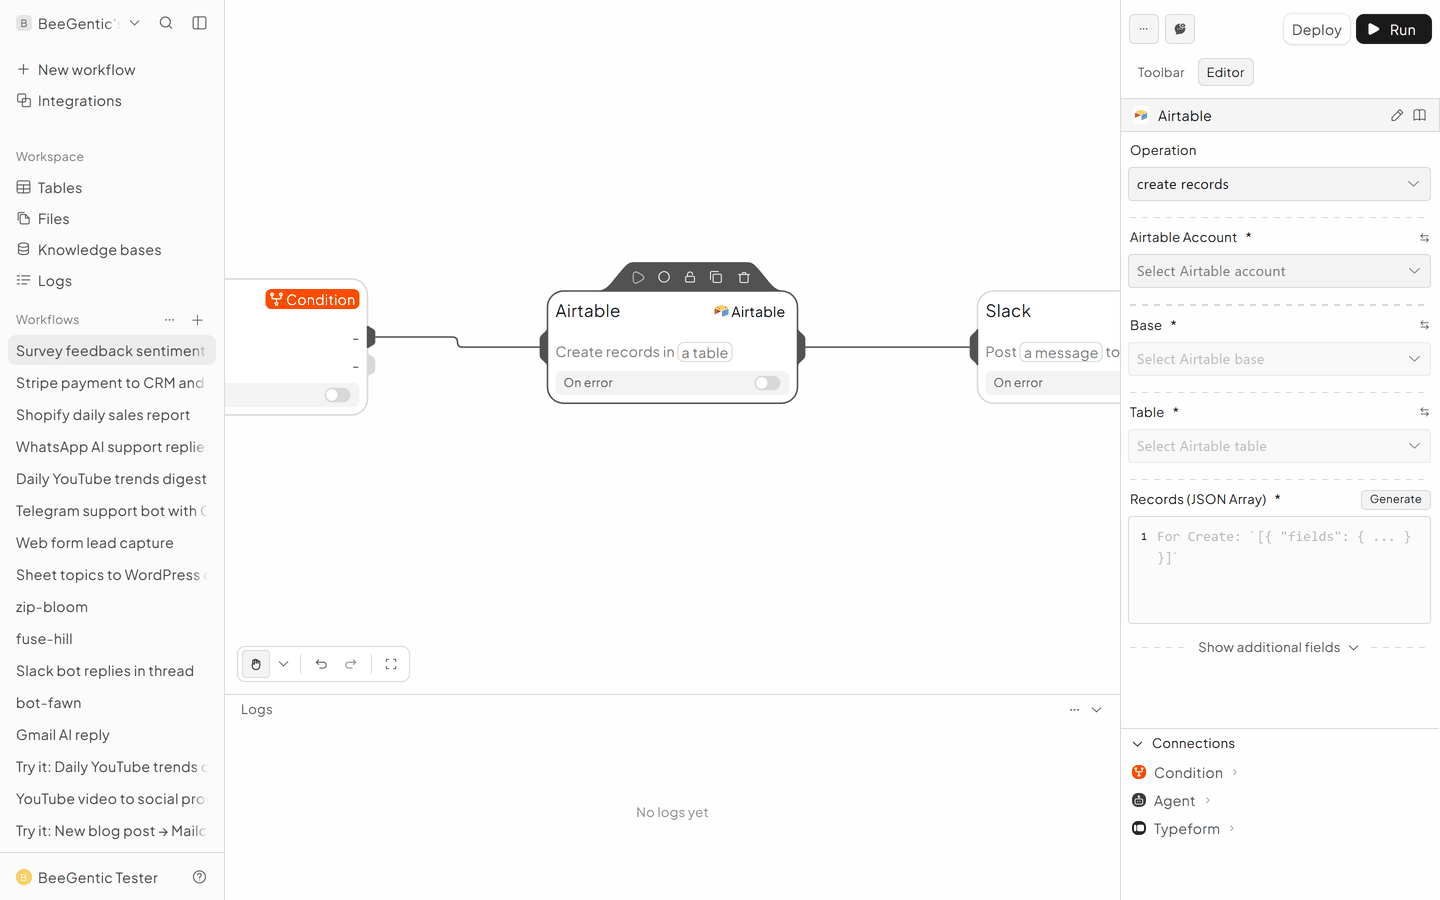Open the Gmail AI reply workflow
1440x900 pixels.
point(112,735)
